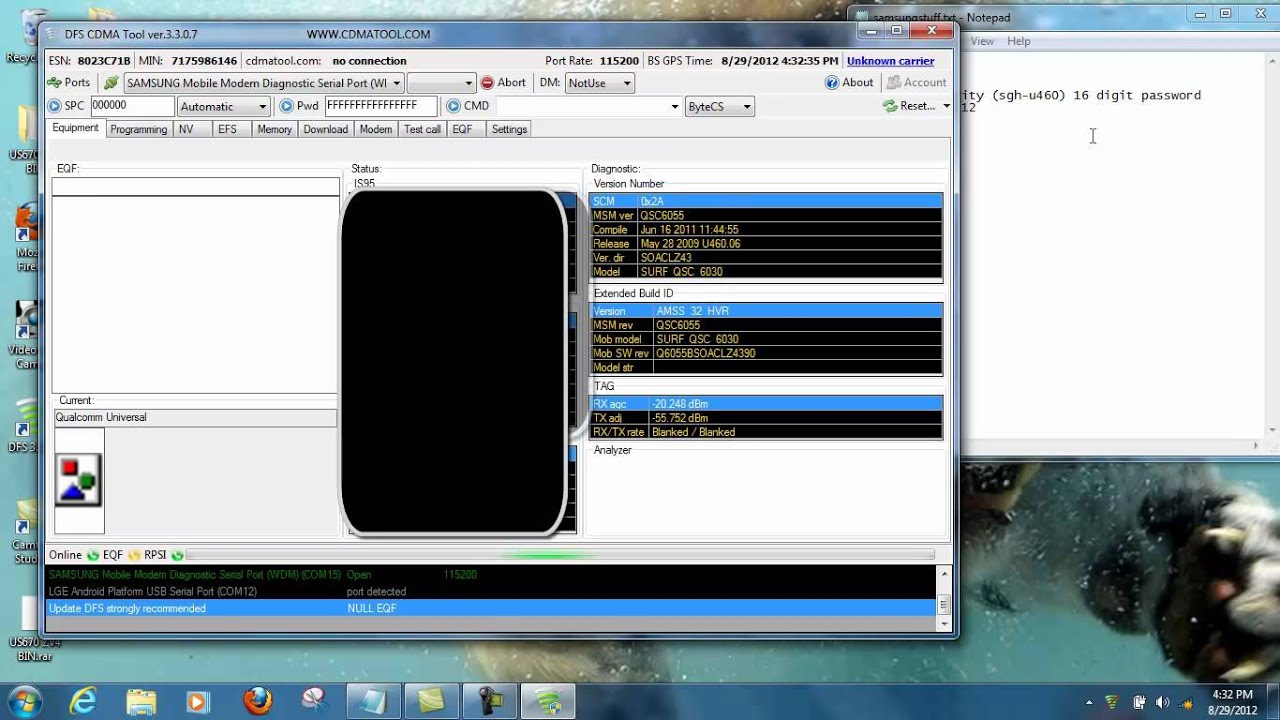Viewport: 1280px width, 720px height.
Task: Open the SAMSUNG Mobile Modem port dropdown
Action: (x=264, y=83)
